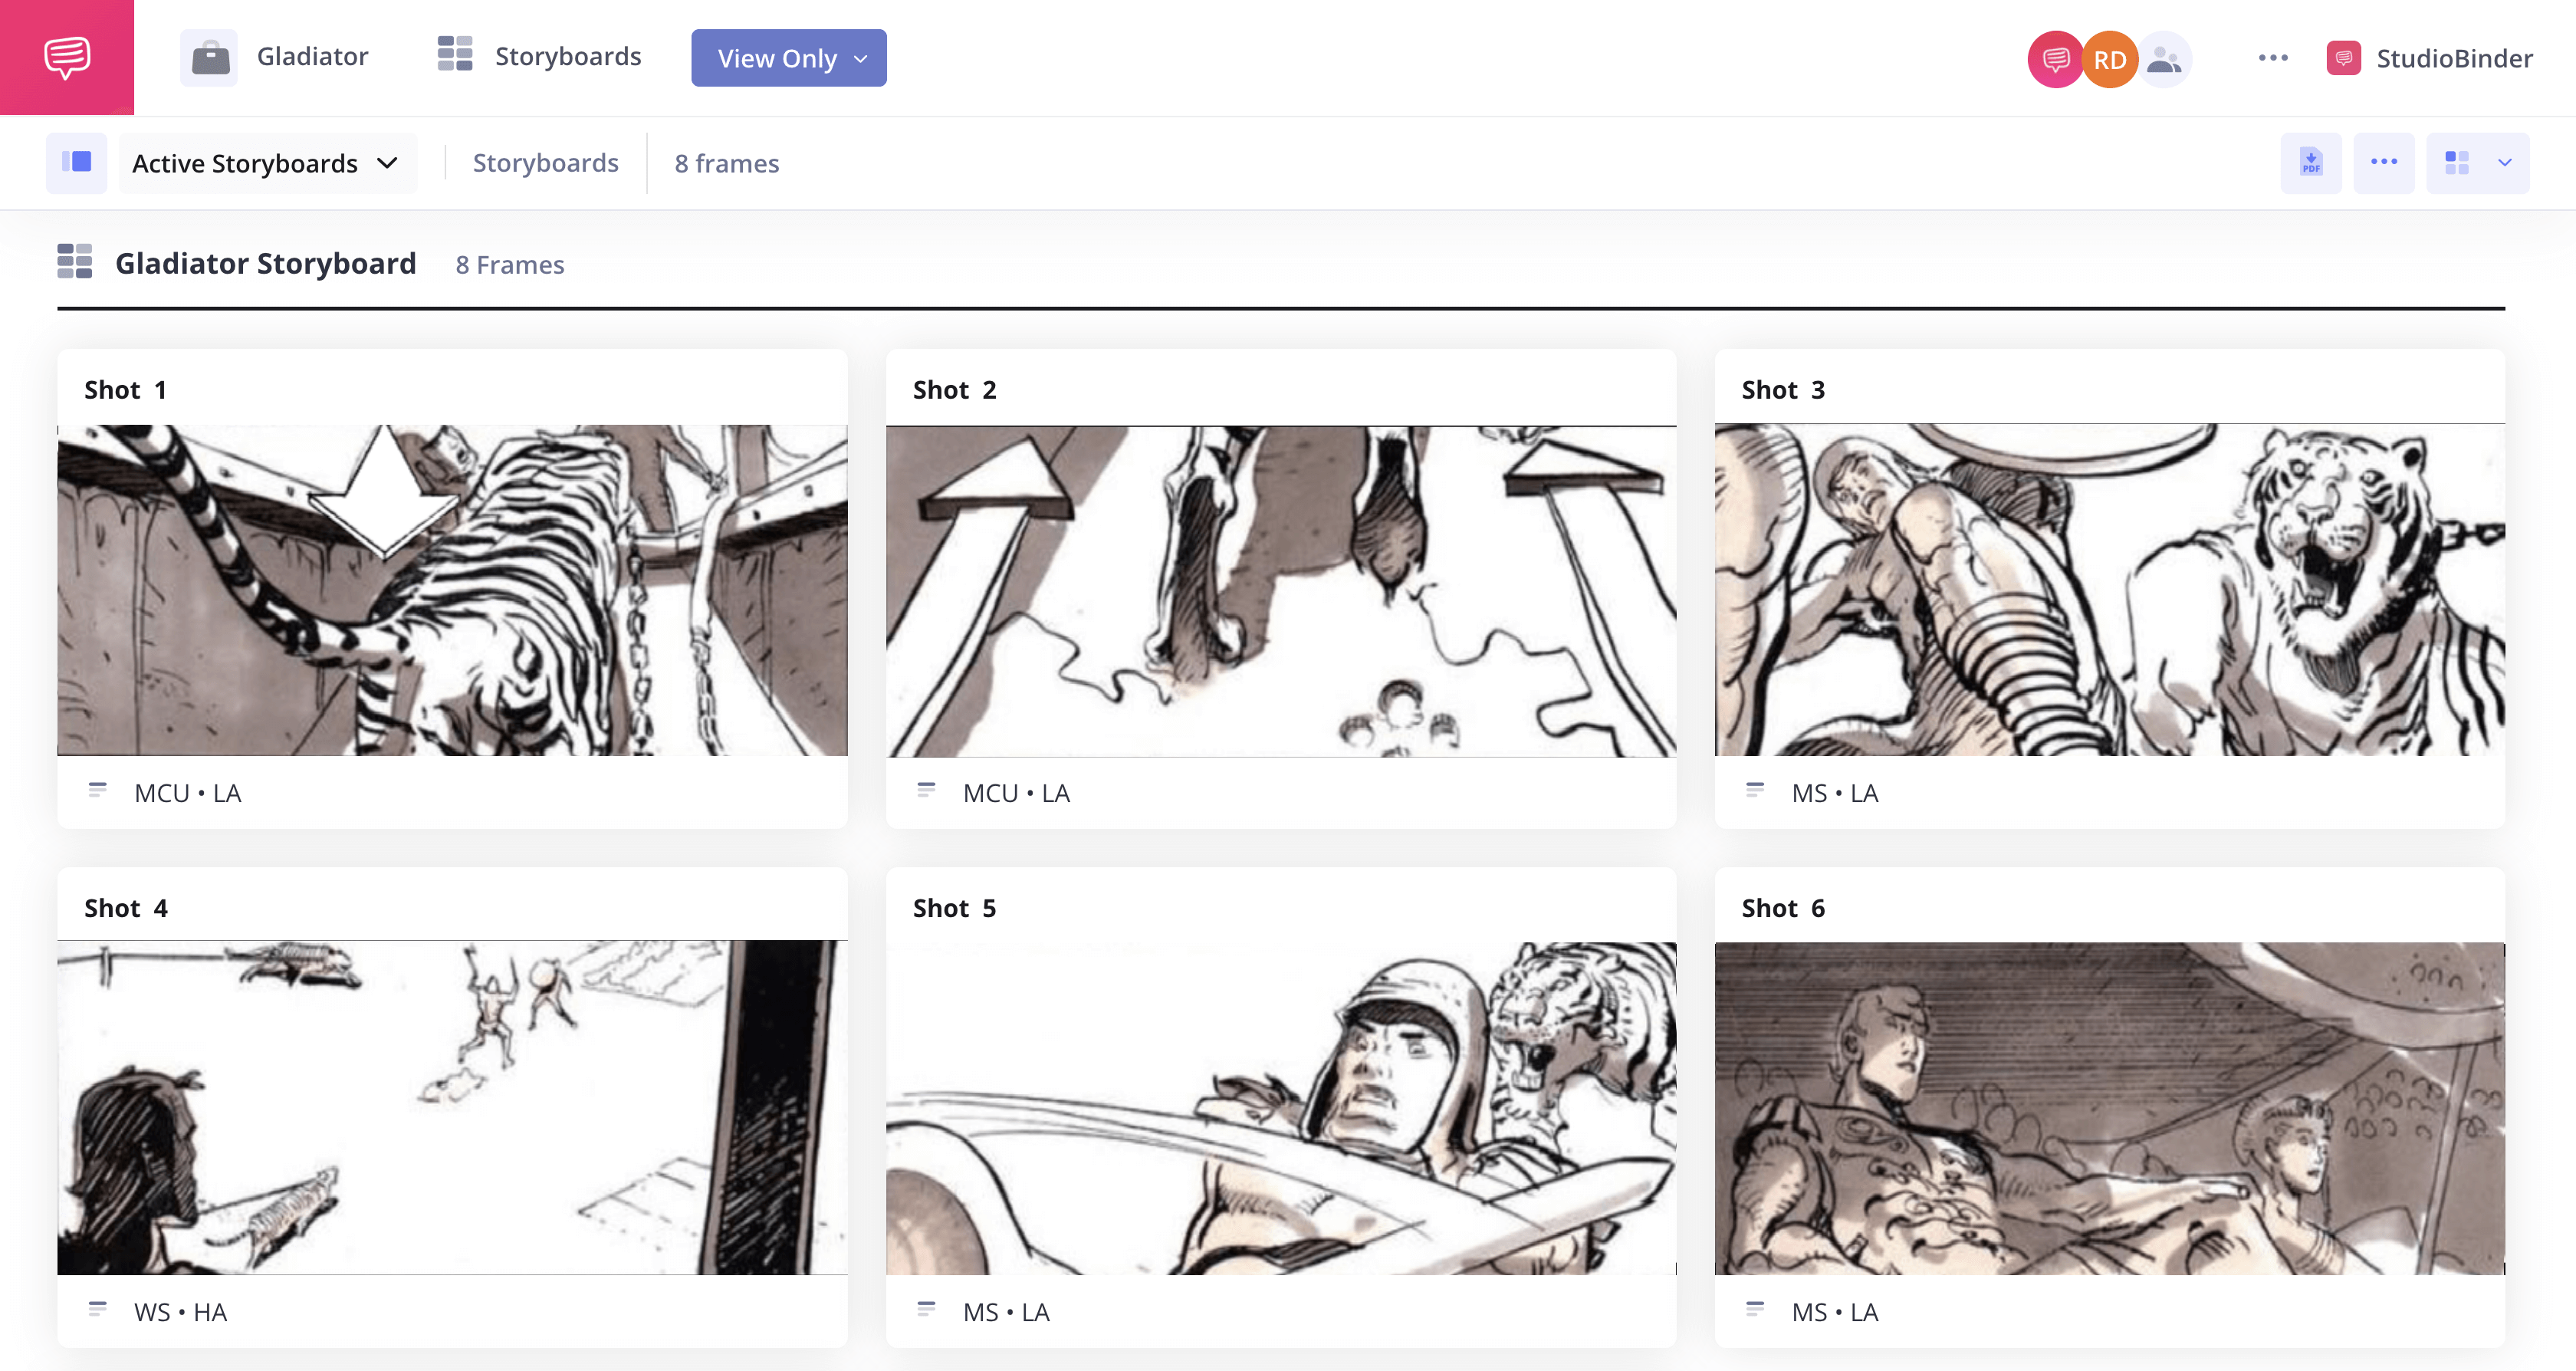Open the add collaborators people icon

pos(2164,59)
